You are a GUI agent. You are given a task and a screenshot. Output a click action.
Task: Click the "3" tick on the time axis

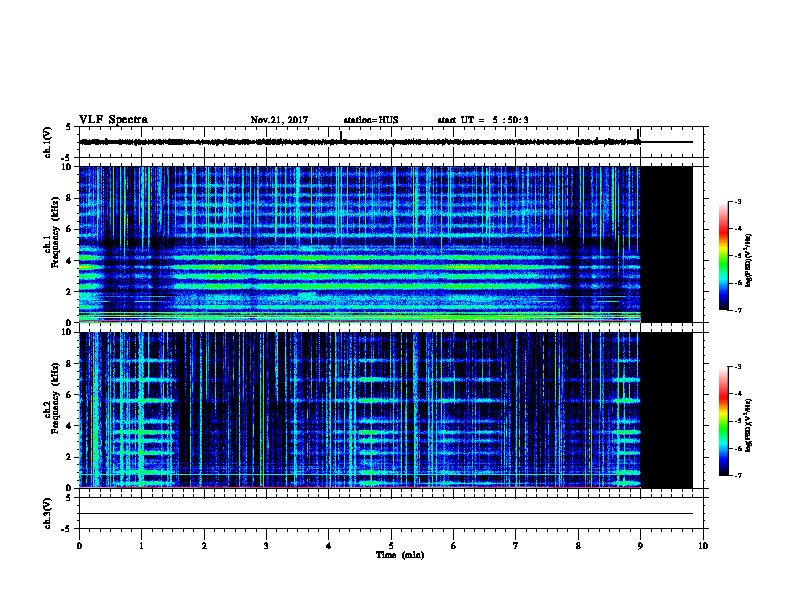pos(266,546)
